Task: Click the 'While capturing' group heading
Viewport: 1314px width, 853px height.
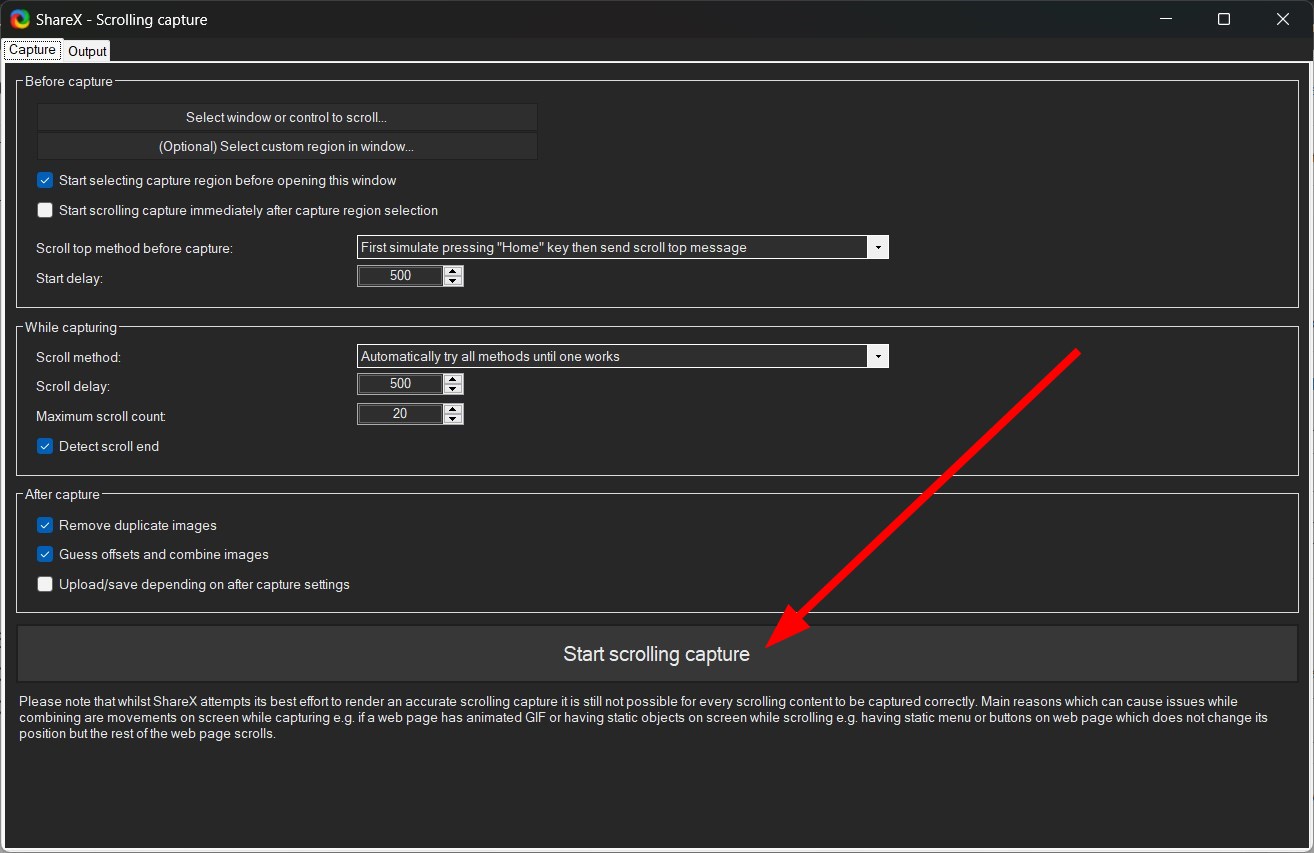Action: [71, 327]
